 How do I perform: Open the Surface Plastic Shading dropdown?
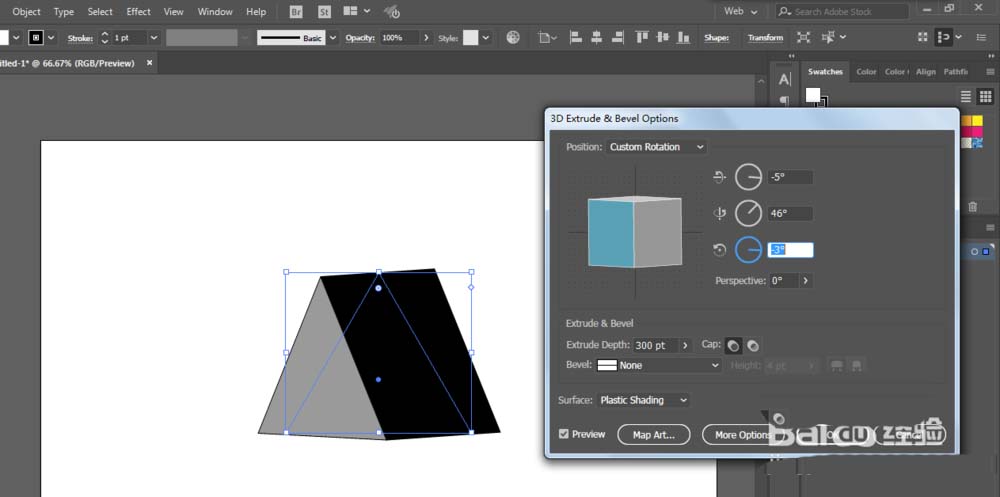(x=643, y=400)
